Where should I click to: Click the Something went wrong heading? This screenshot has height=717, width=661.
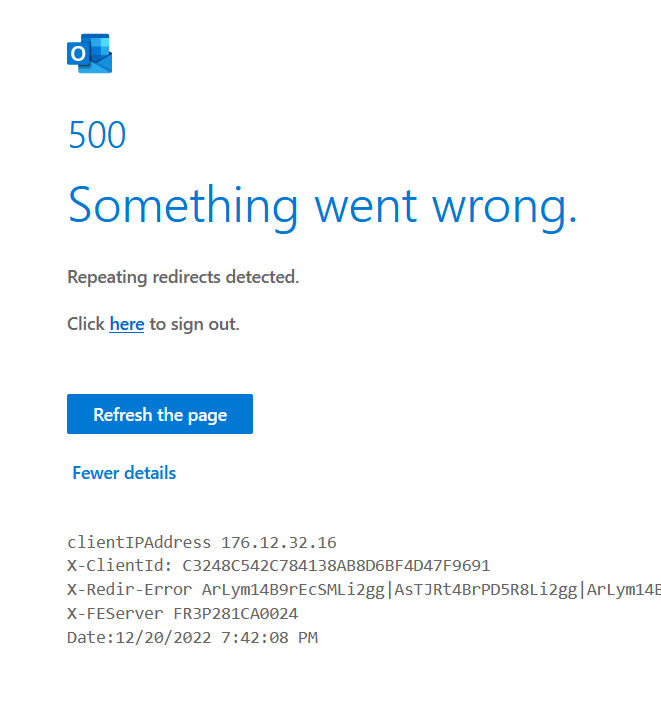click(x=322, y=205)
